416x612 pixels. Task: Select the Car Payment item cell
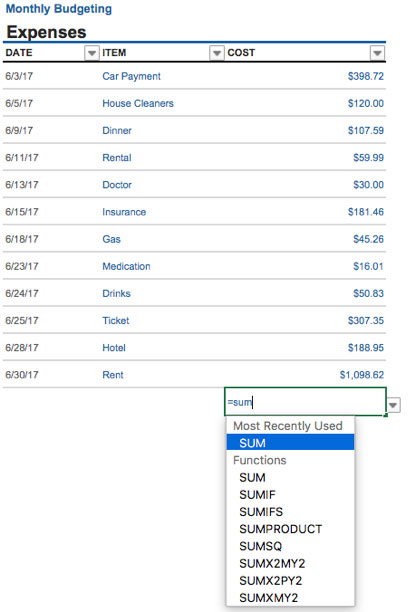(x=131, y=76)
